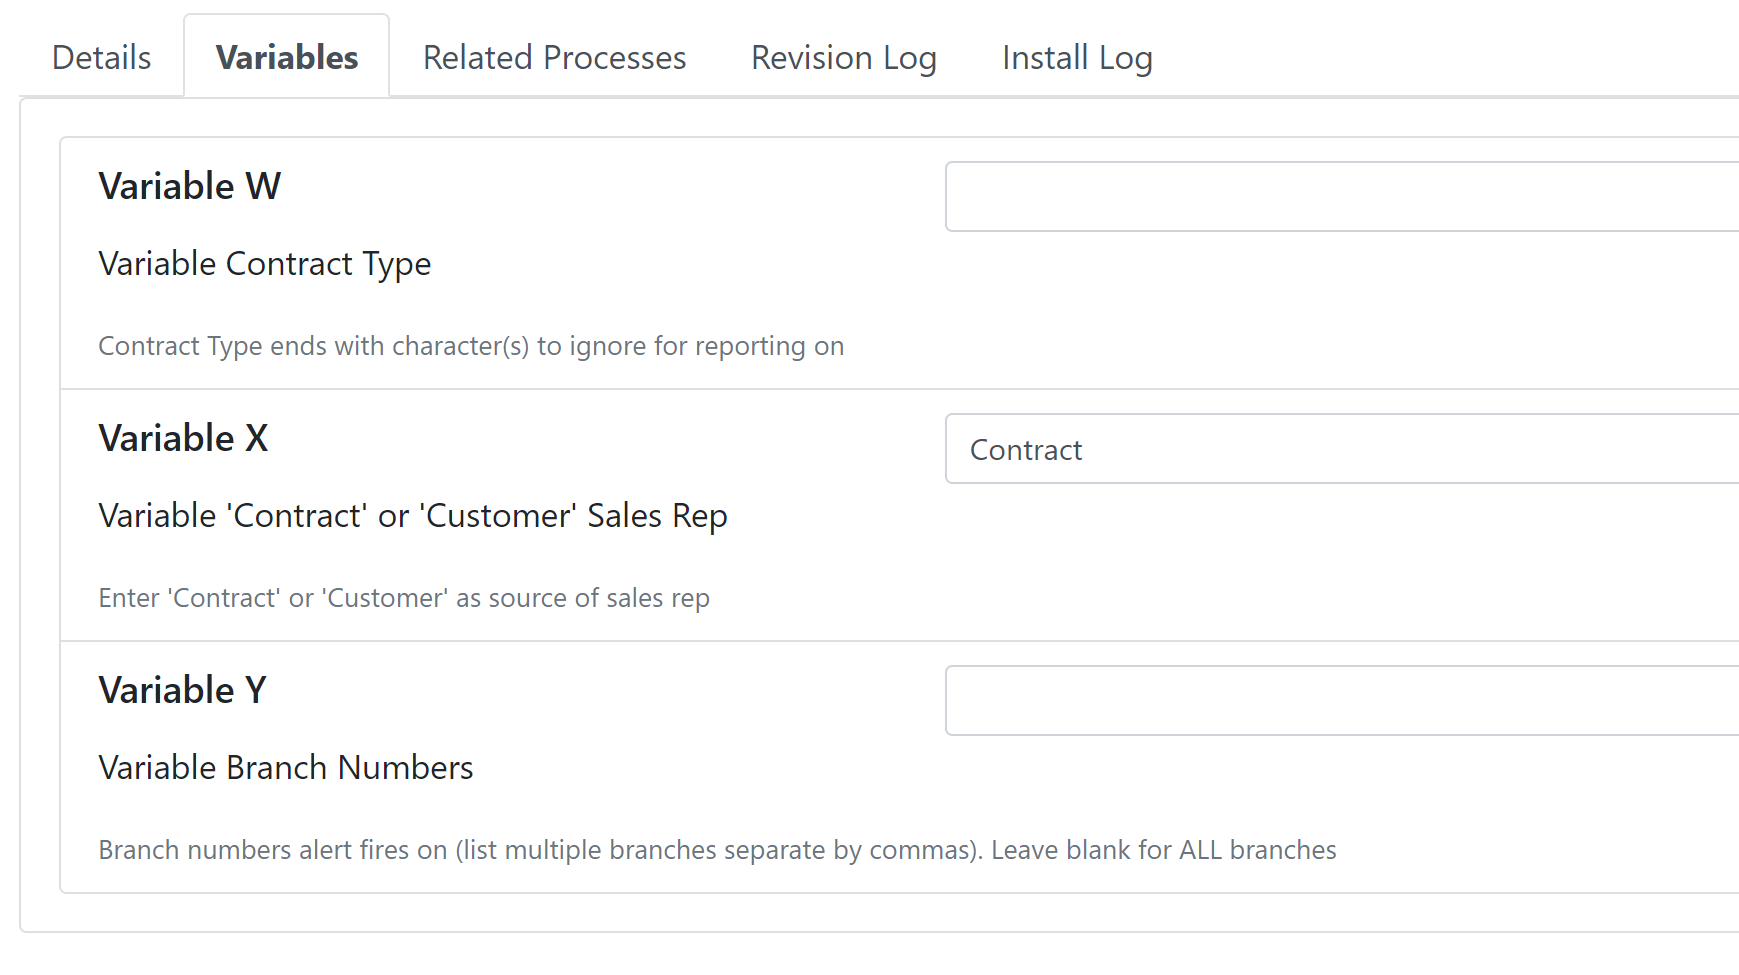Viewport: 1739px width, 975px height.
Task: Click the Variable Contract Type label
Action: pos(265,264)
